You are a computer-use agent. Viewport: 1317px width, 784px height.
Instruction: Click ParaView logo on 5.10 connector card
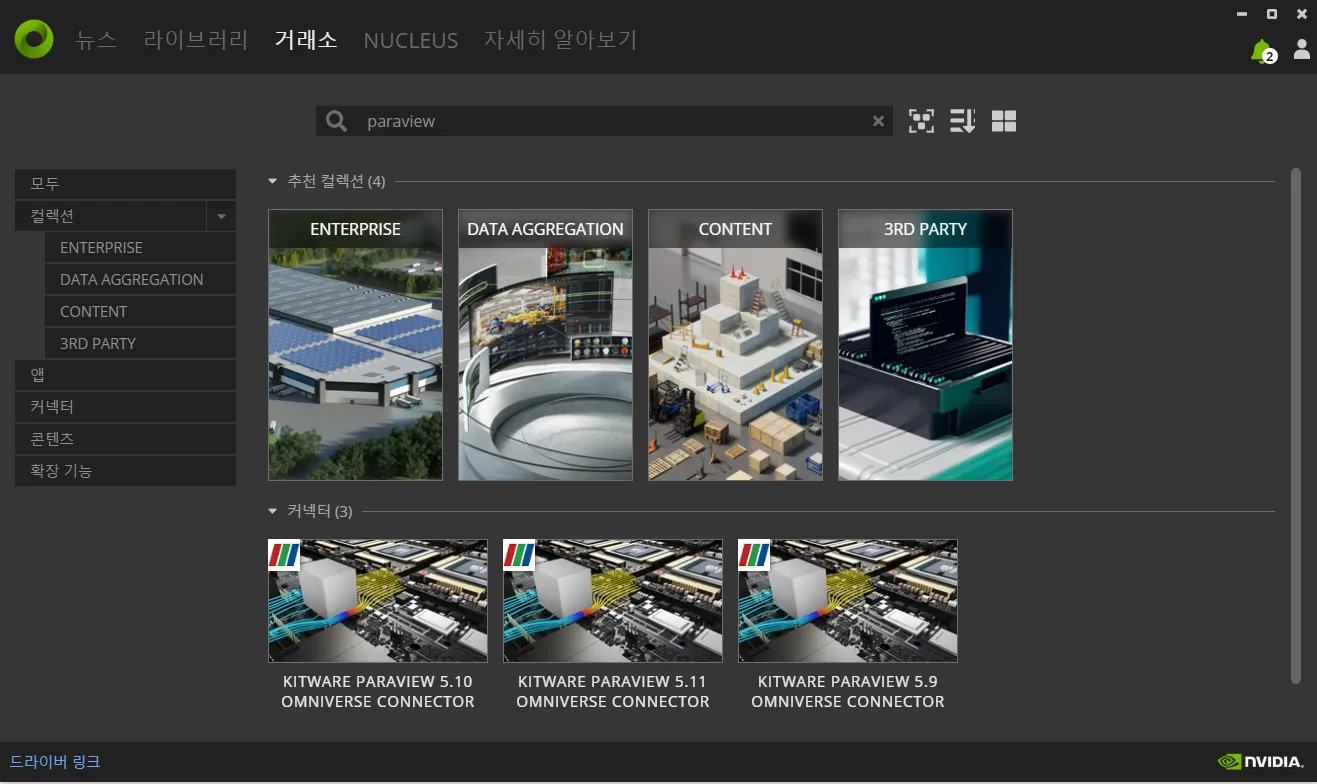284,555
